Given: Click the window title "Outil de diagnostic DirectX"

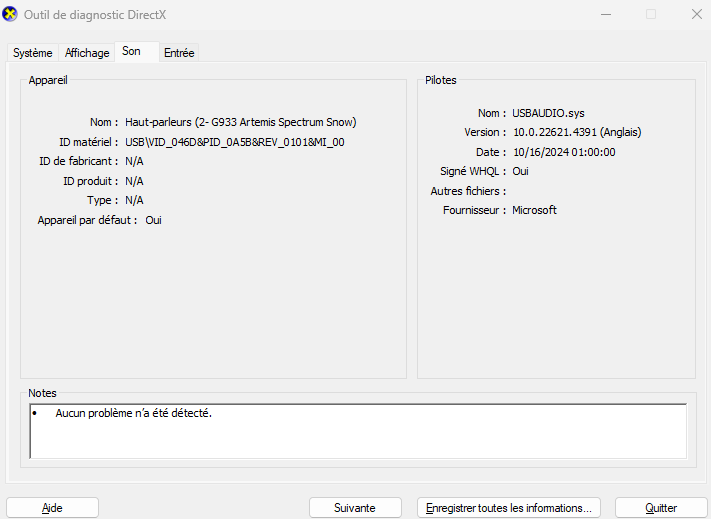Looking at the screenshot, I should 95,15.
